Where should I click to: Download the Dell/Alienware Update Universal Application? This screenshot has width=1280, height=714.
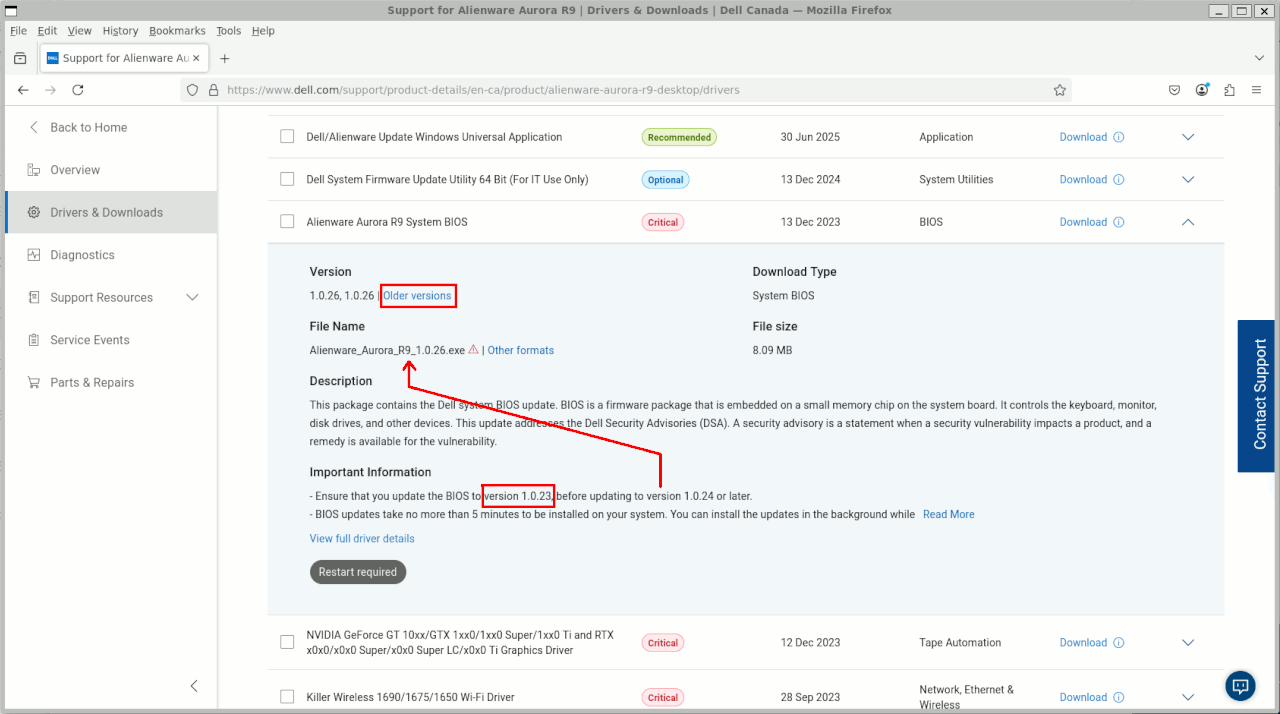tap(1083, 137)
